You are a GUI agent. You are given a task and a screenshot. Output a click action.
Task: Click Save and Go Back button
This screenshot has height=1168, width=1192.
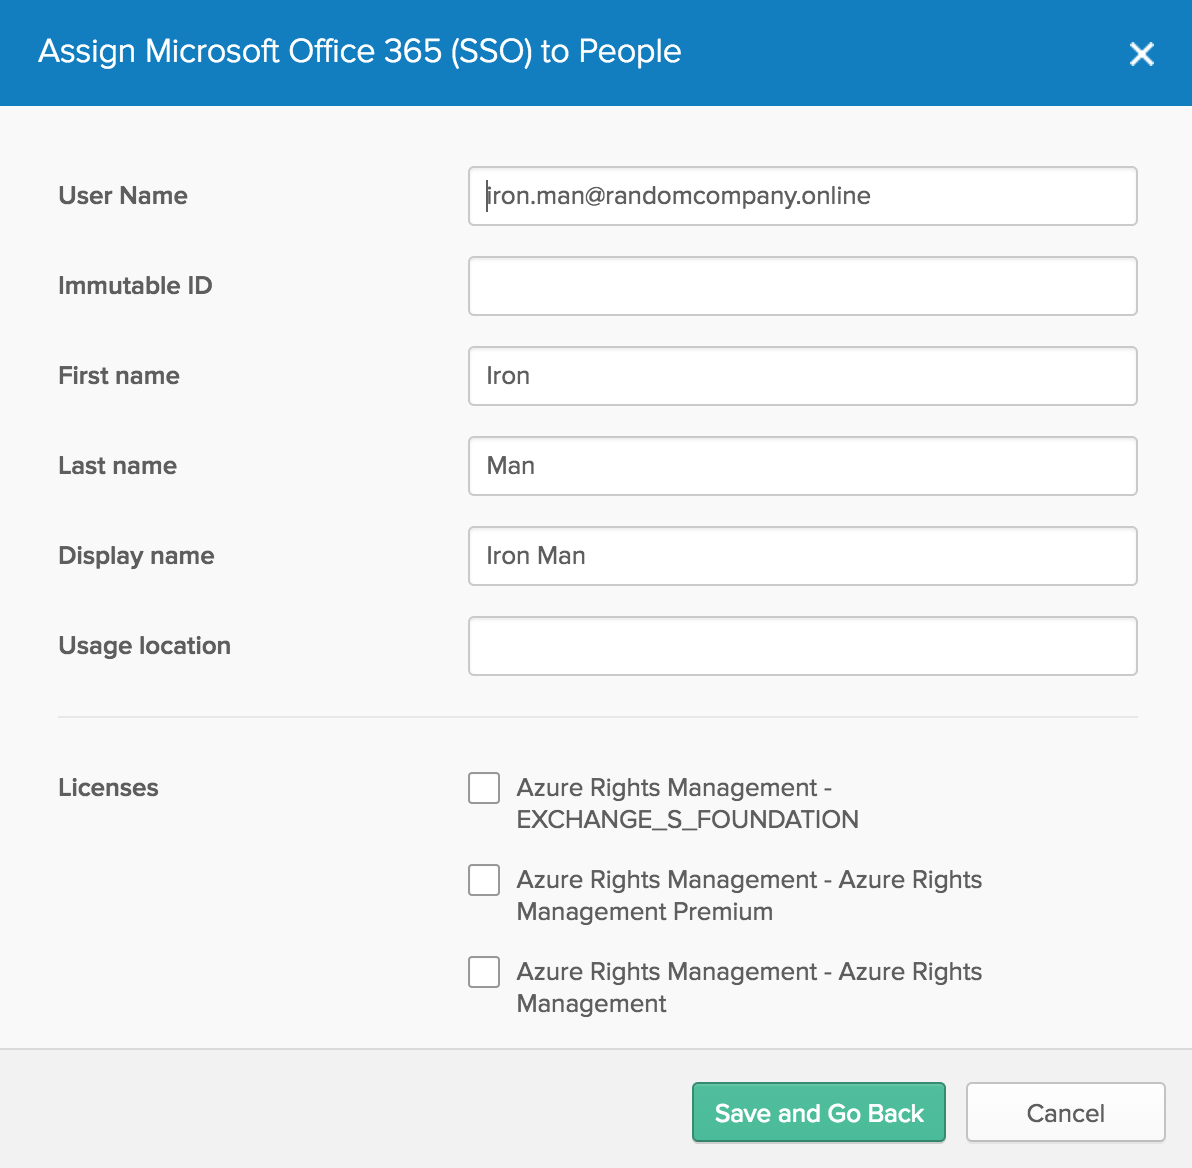coord(819,1112)
